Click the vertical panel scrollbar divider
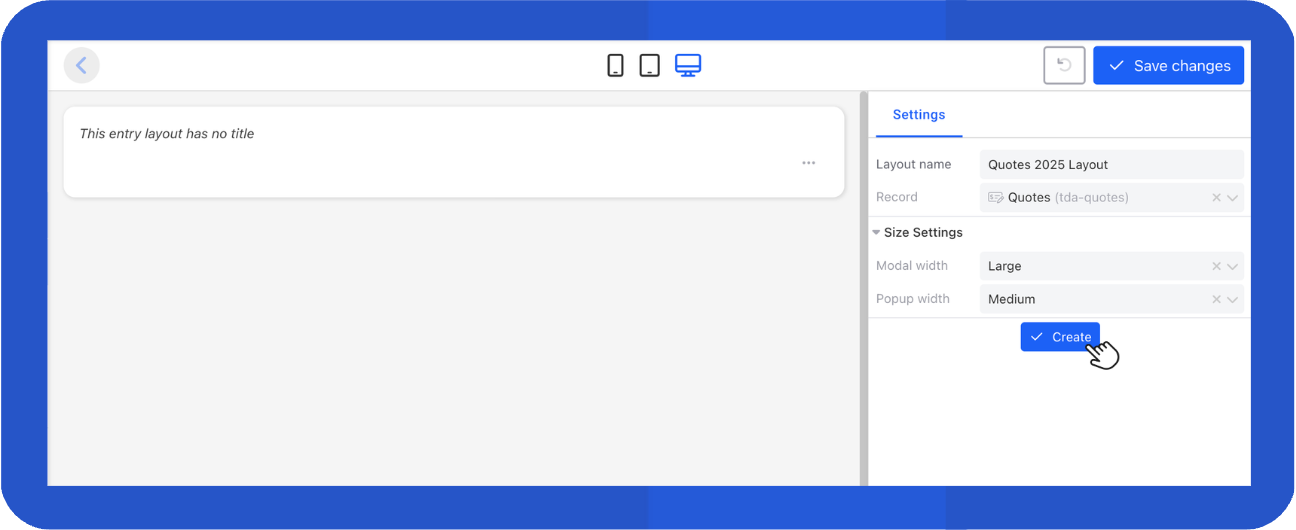The height and width of the screenshot is (530, 1296). point(863,289)
